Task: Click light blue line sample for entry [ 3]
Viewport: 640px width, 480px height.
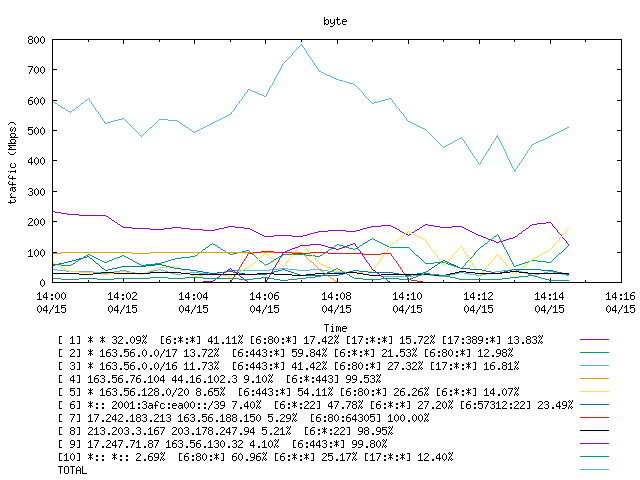Action: coord(594,366)
